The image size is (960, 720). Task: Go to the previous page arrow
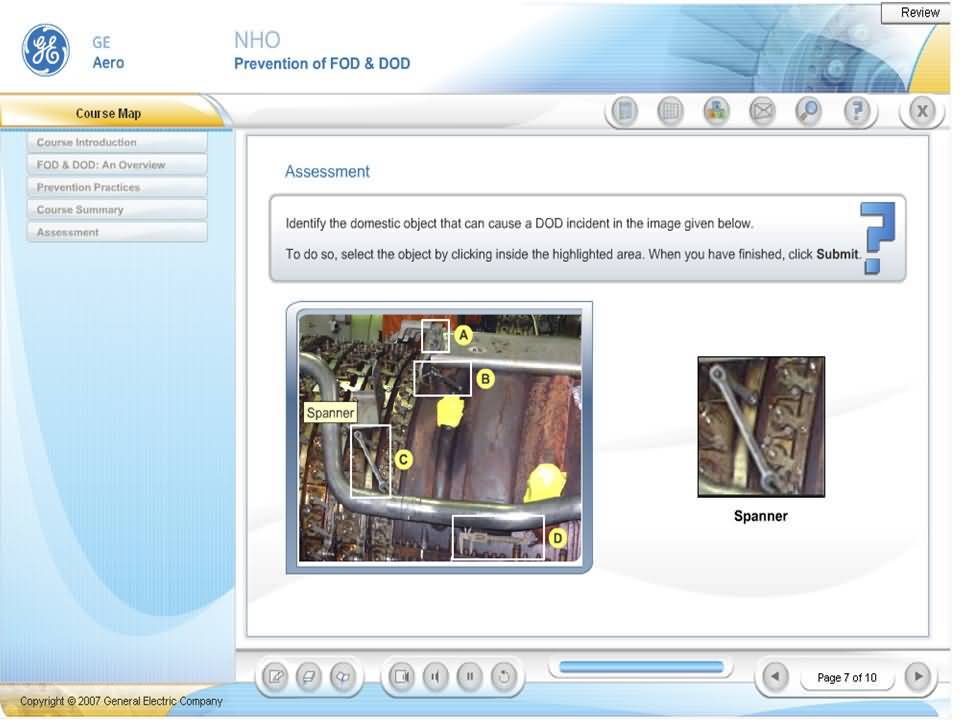coord(774,677)
